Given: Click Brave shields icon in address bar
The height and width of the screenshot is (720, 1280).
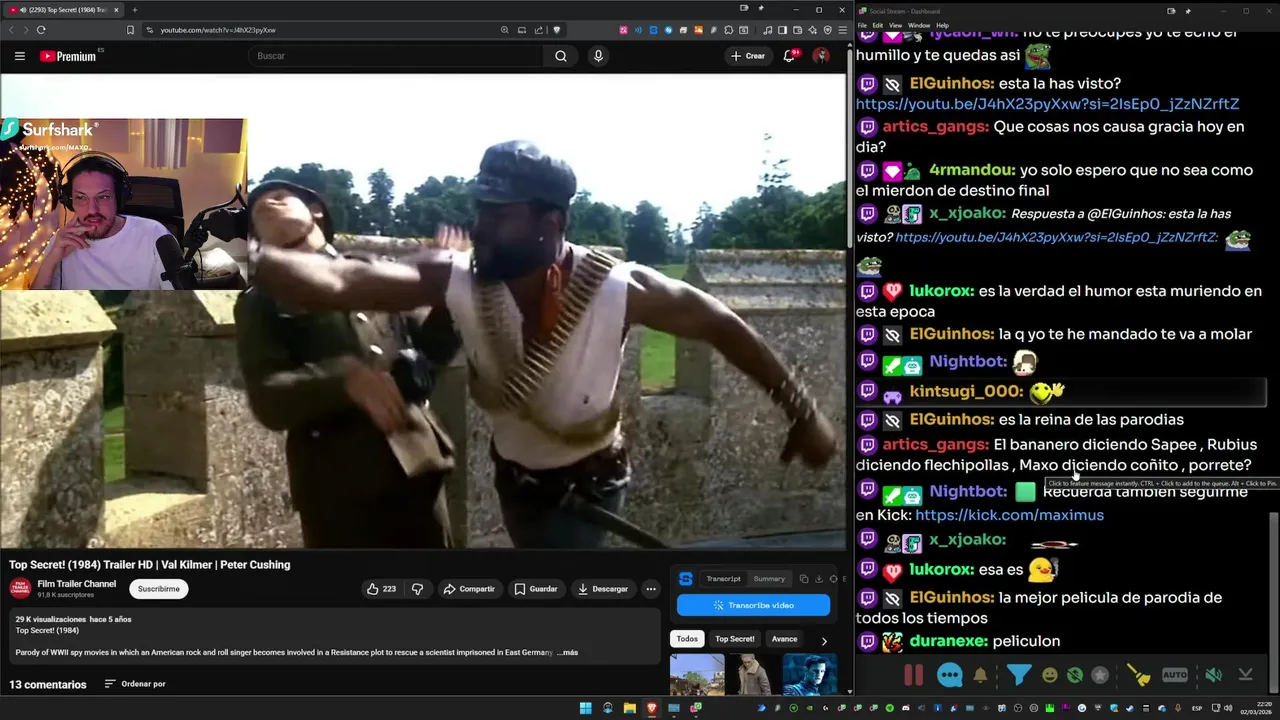Looking at the screenshot, I should (x=557, y=30).
